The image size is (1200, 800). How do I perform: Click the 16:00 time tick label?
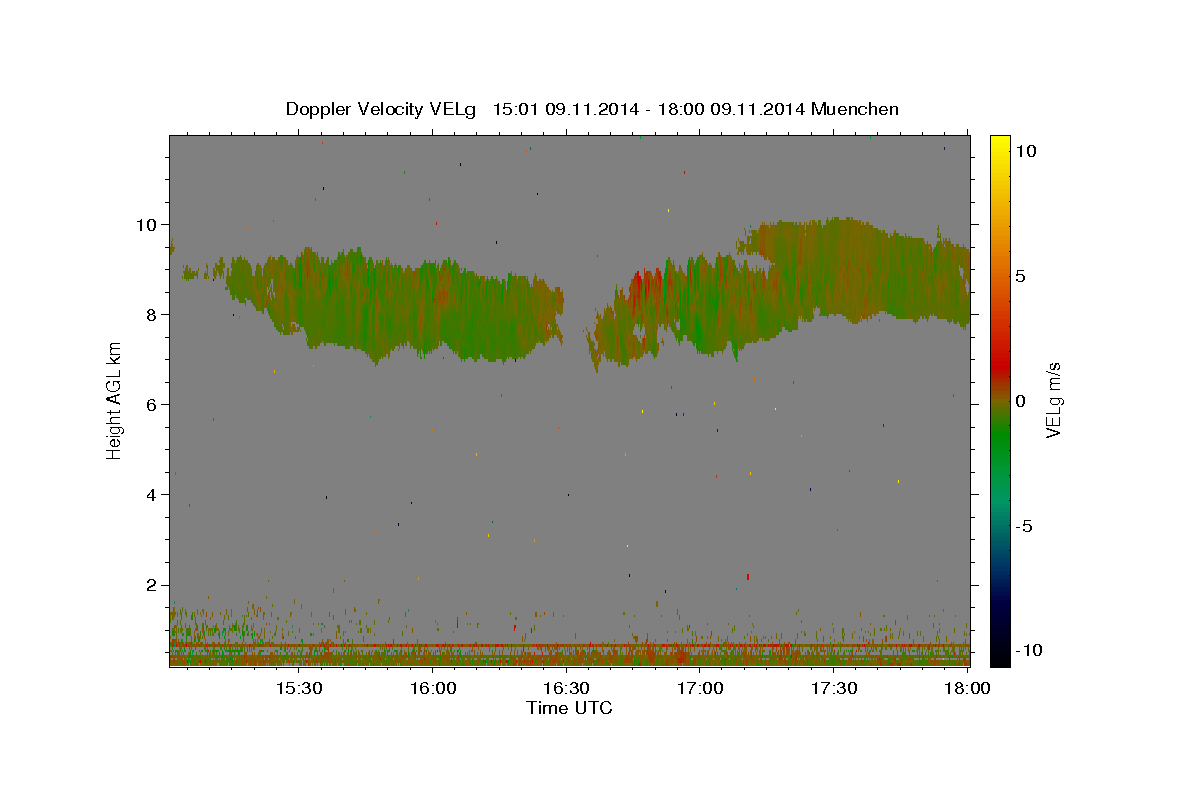coord(432,688)
